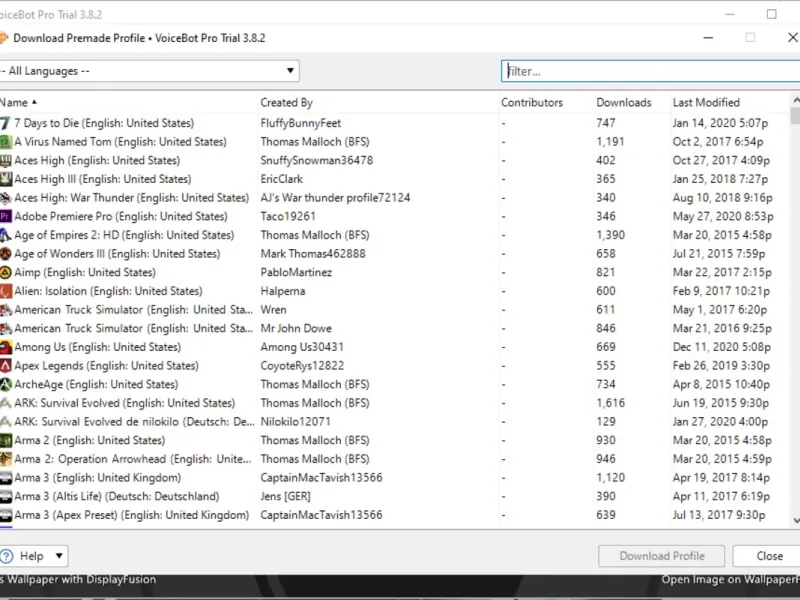Click the Close button

[768, 556]
